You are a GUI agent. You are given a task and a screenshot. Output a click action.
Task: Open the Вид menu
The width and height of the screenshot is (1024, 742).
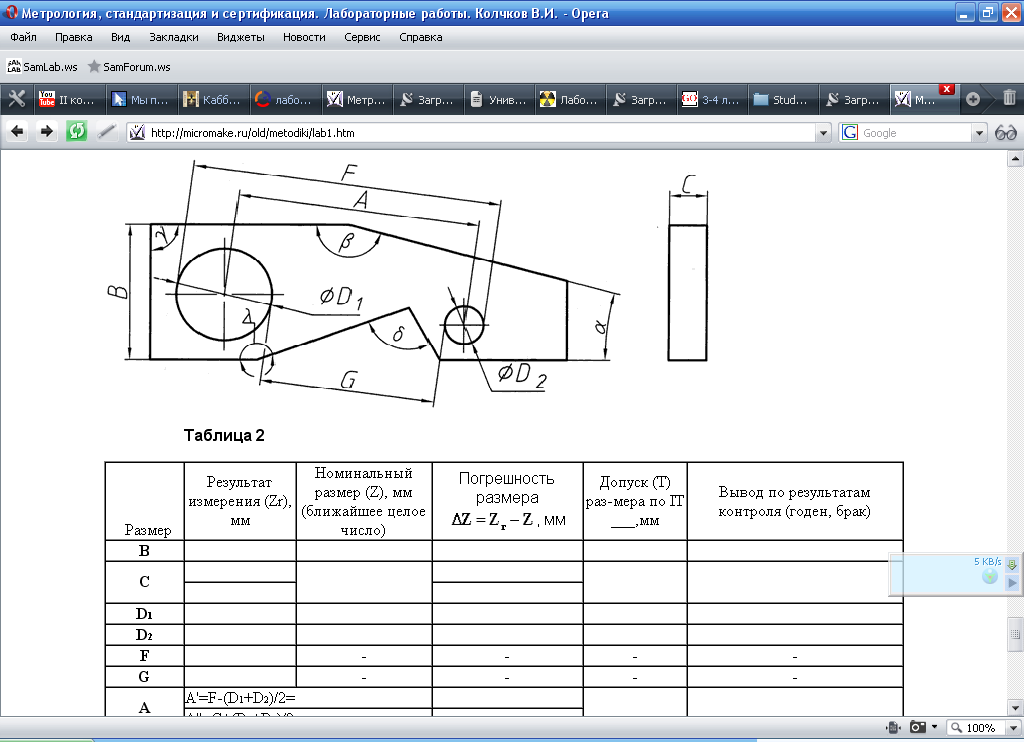point(120,37)
